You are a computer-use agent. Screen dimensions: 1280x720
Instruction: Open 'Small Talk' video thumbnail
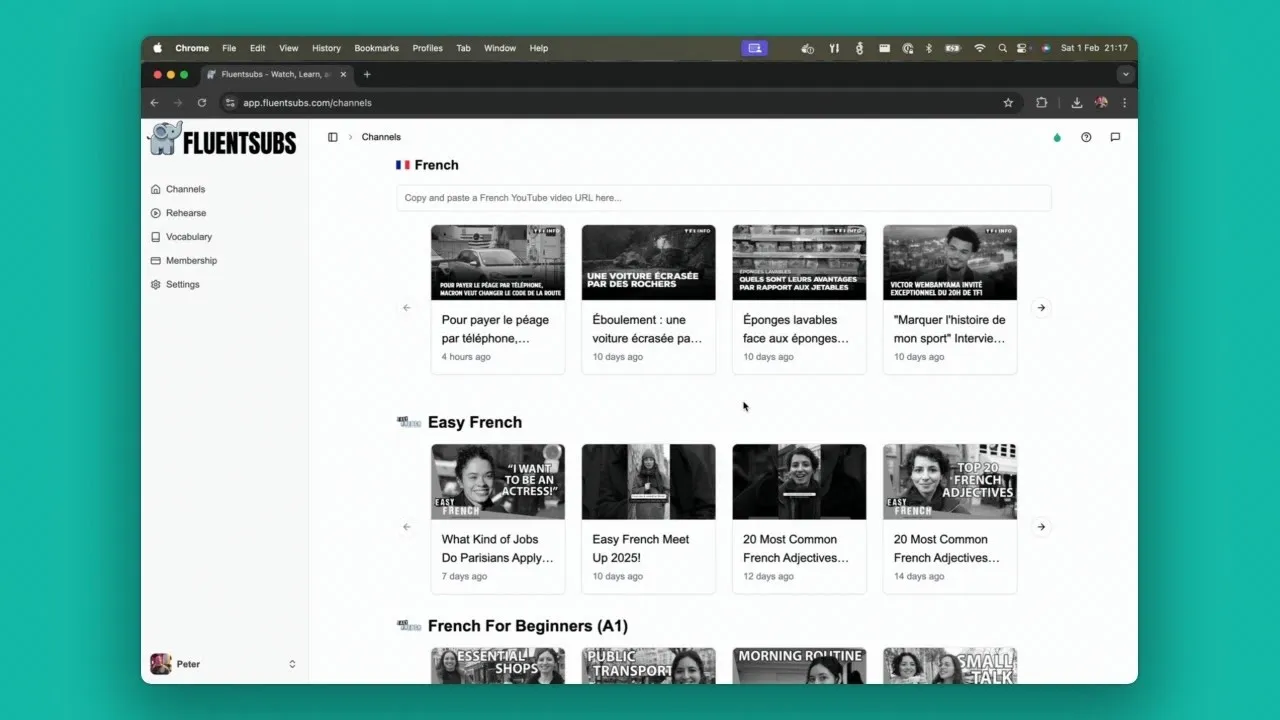[950, 666]
